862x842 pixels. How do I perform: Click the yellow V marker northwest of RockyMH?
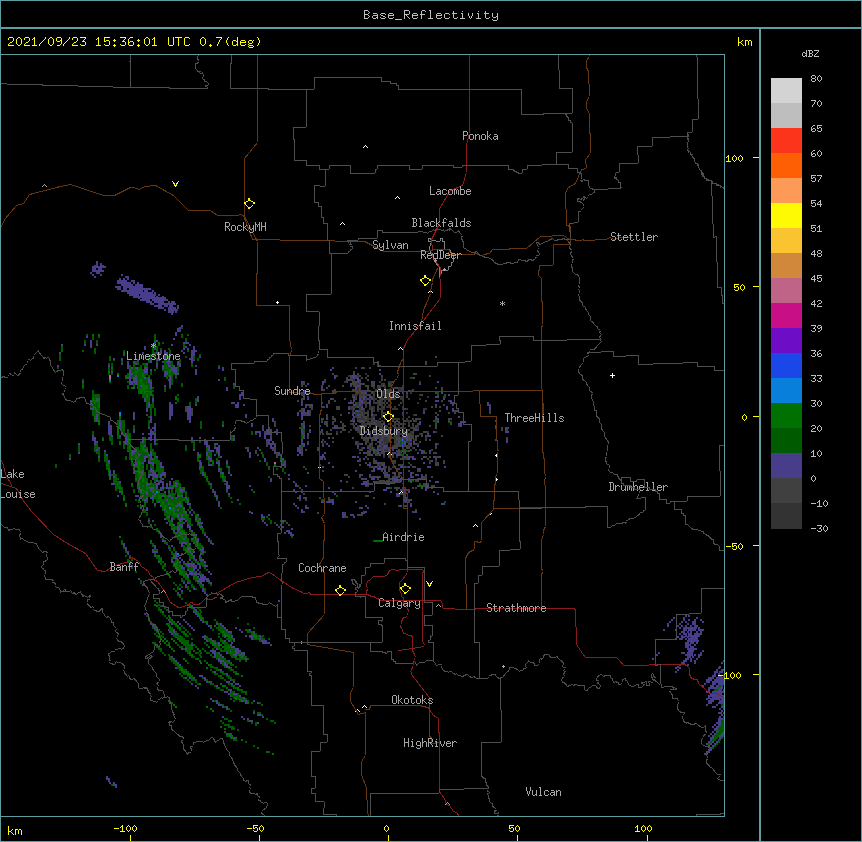175,184
